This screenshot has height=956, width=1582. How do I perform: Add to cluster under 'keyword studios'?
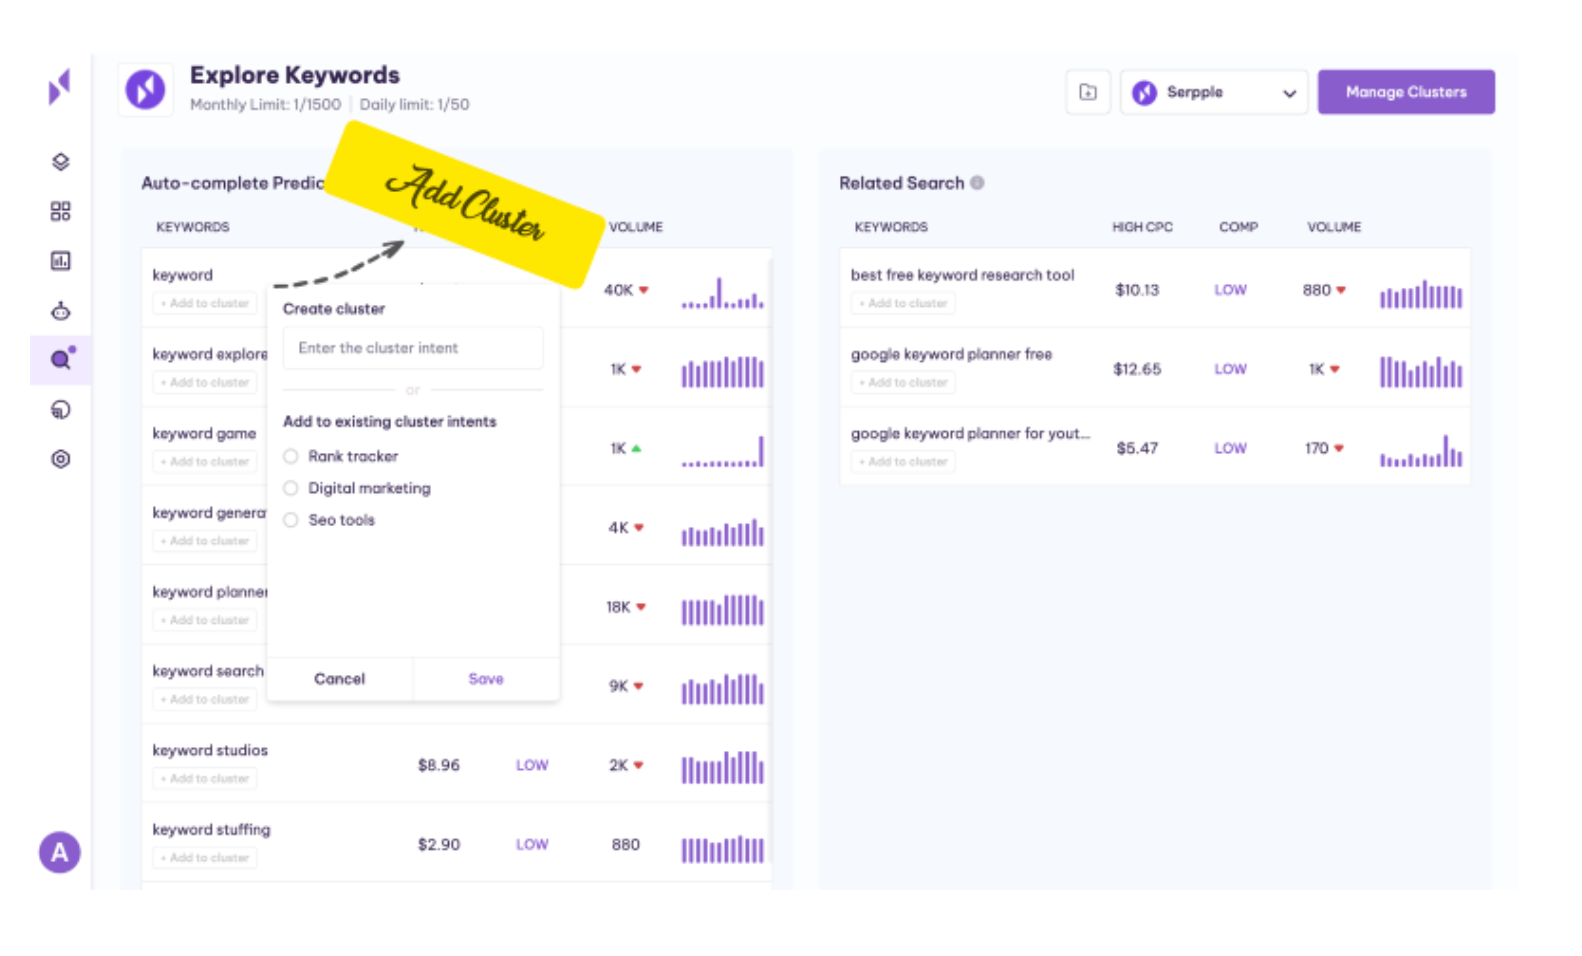[x=205, y=779]
